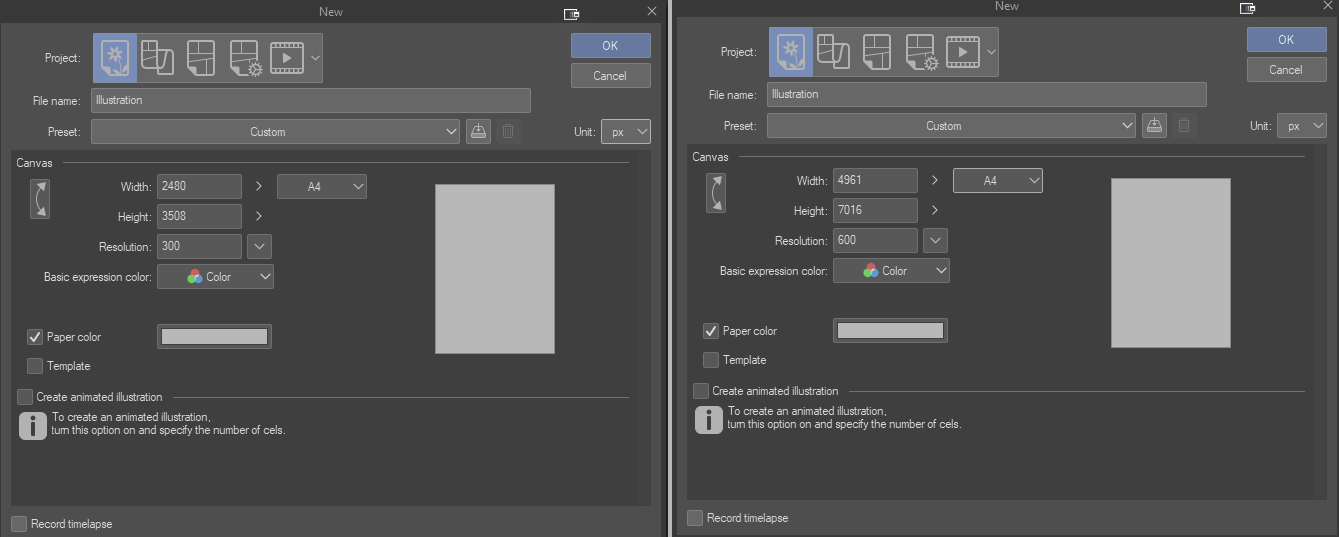Click Resolution field showing 300
The width and height of the screenshot is (1339, 537).
tap(199, 246)
